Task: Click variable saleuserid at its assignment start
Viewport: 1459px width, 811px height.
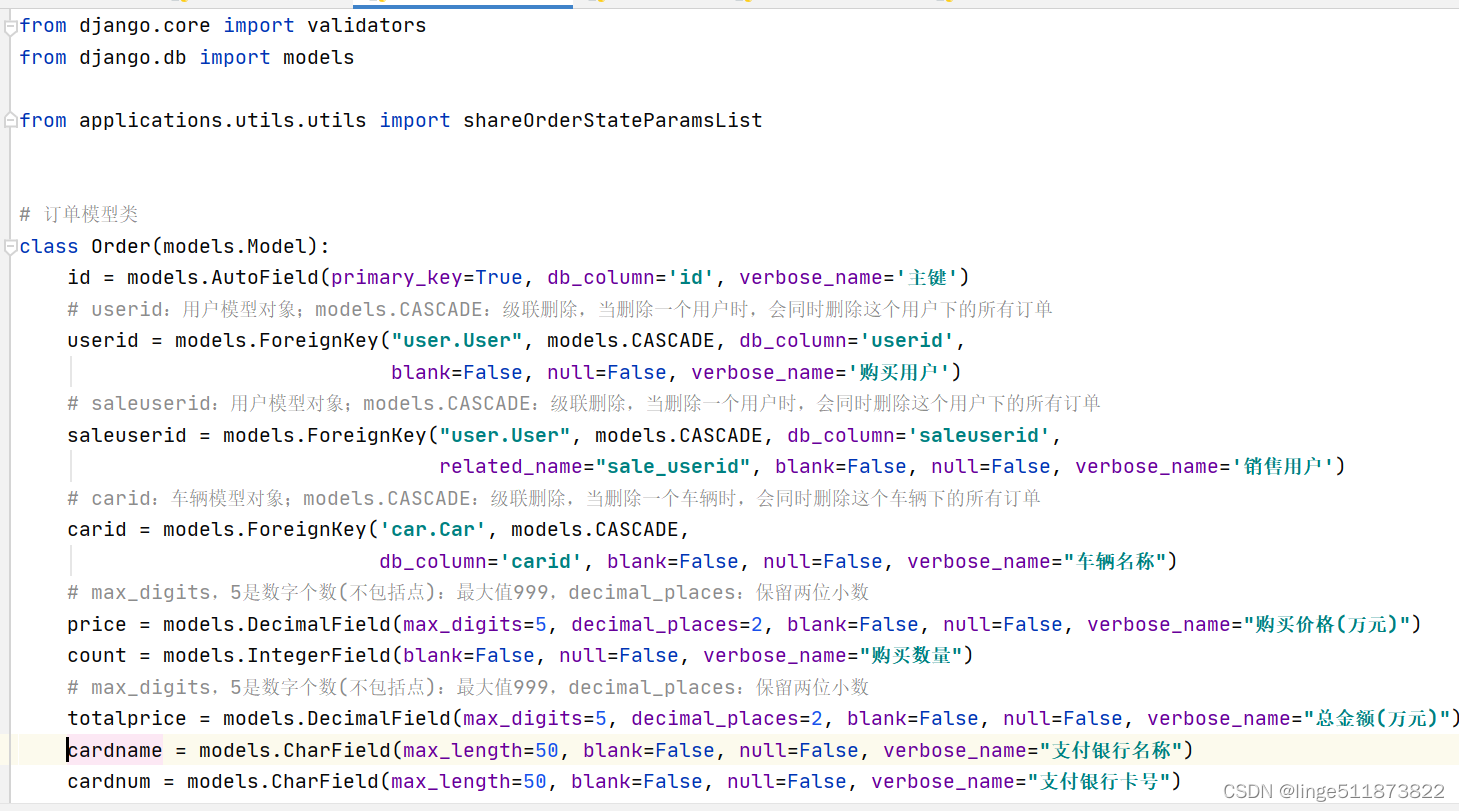Action: pyautogui.click(x=127, y=436)
